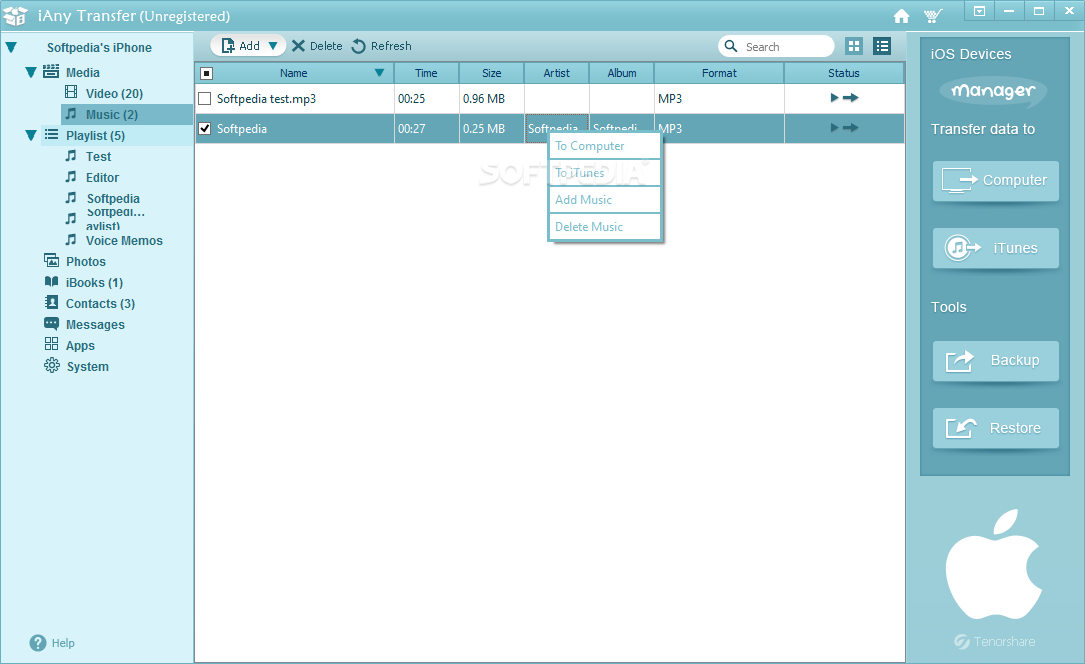Sort by Artist column header
The image size is (1085, 664).
(x=556, y=73)
